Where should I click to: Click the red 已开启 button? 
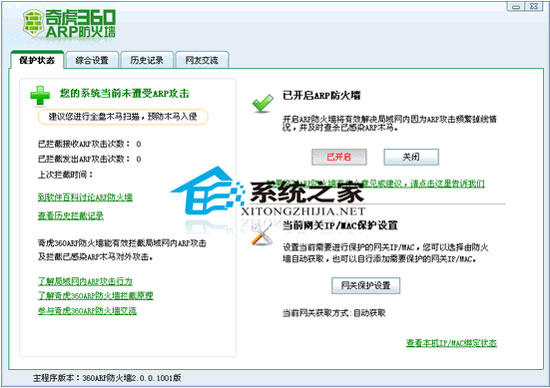coord(339,157)
